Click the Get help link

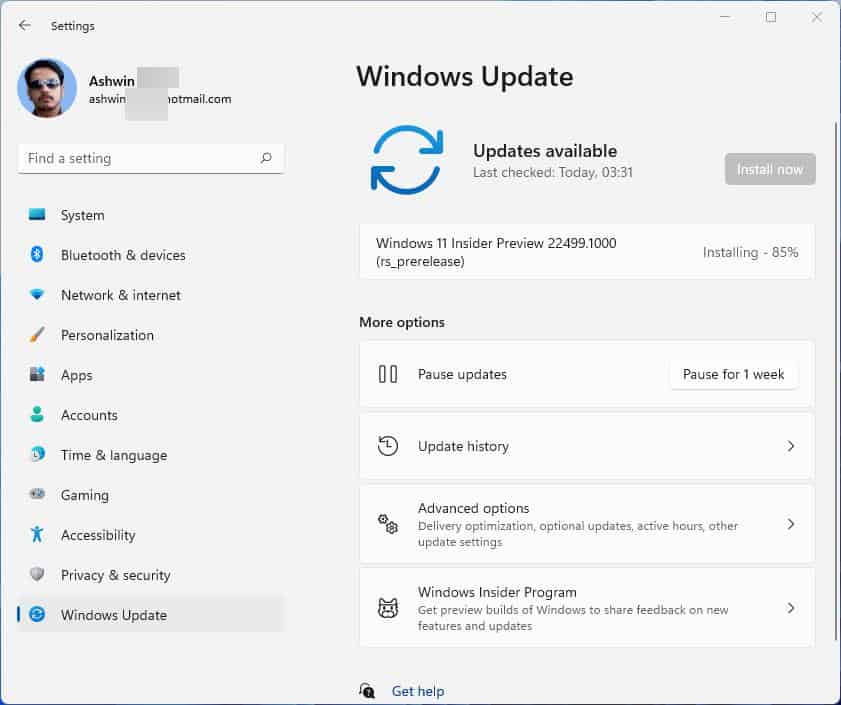[x=418, y=691]
